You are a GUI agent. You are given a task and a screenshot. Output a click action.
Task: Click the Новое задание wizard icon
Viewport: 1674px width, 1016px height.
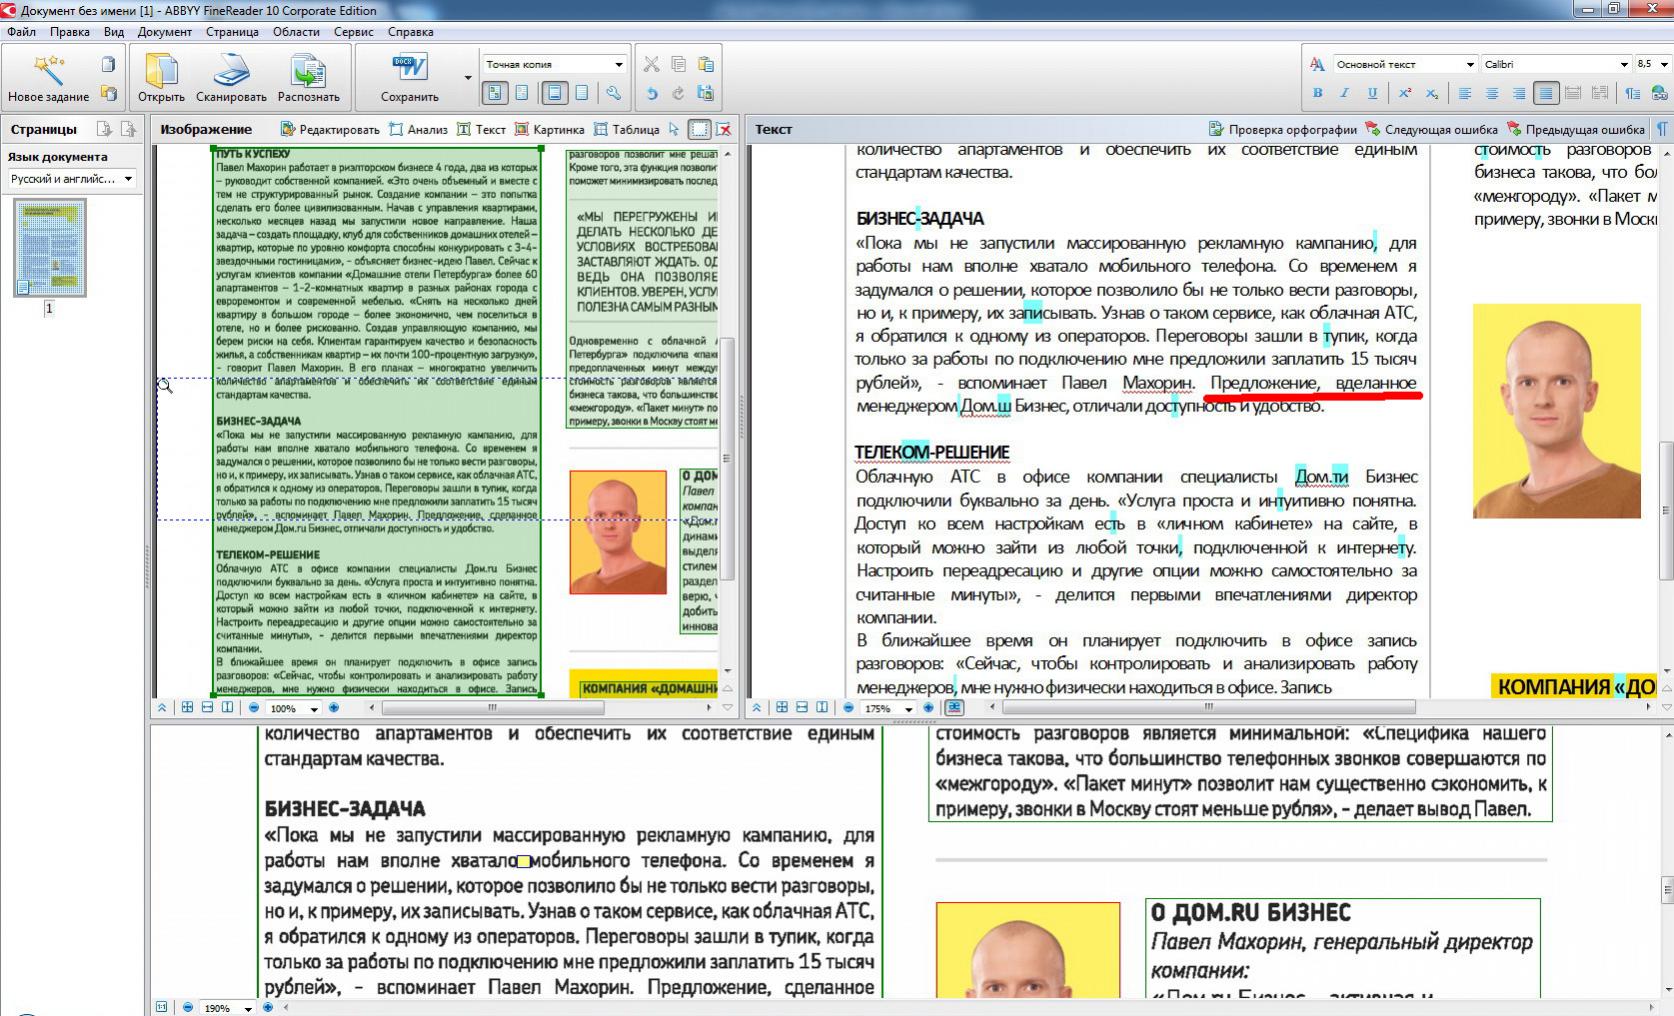click(x=48, y=78)
